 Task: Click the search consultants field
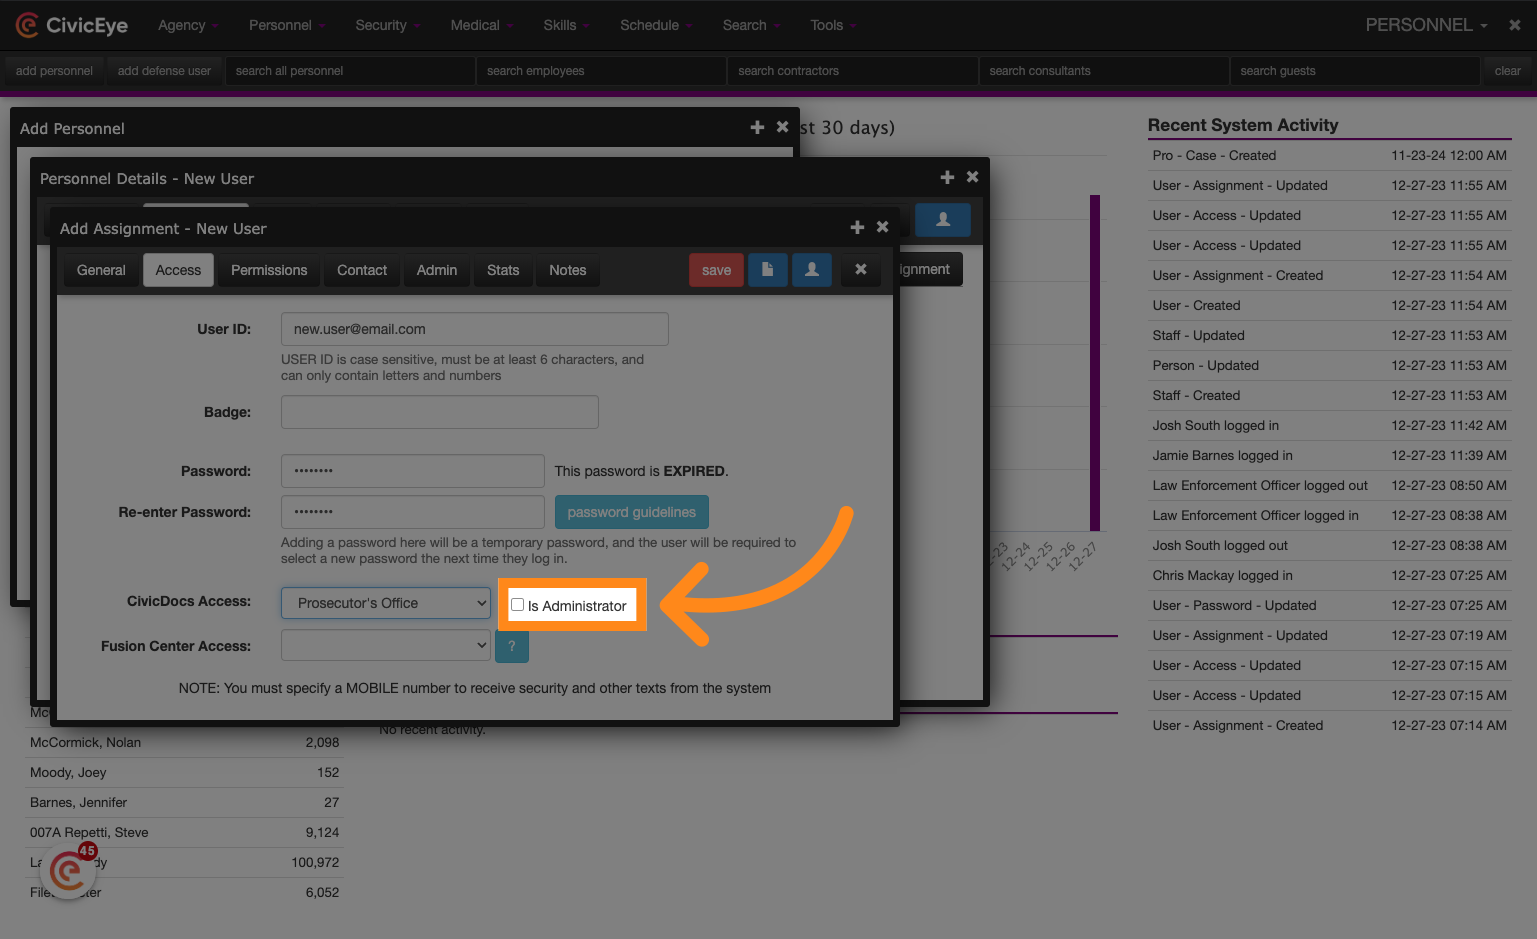pos(1104,71)
